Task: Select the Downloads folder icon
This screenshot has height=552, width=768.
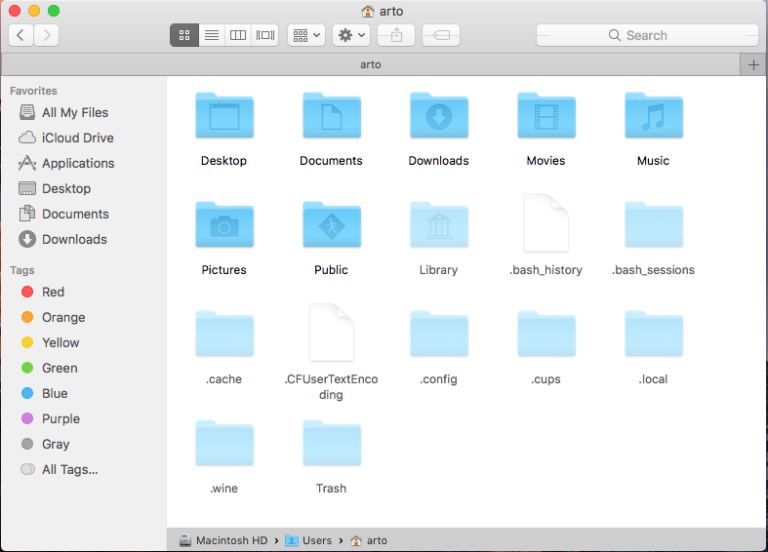Action: tap(439, 116)
